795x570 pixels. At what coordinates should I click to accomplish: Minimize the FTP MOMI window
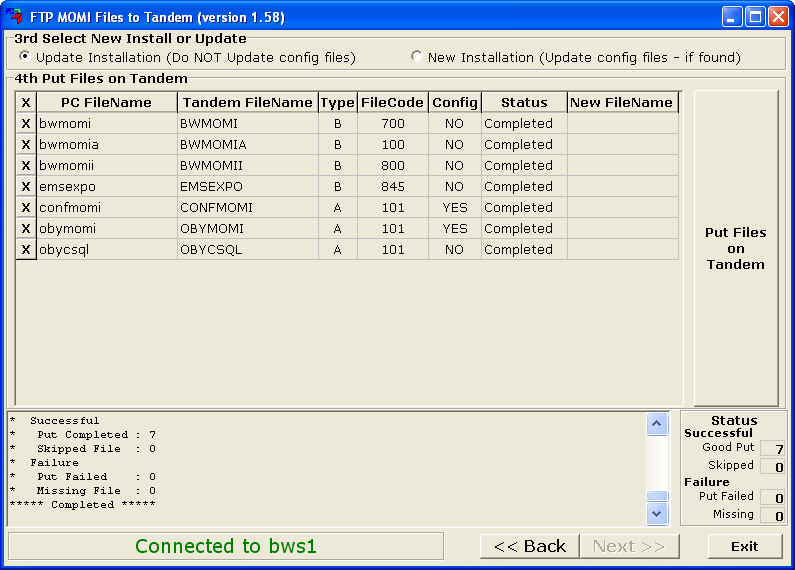[x=732, y=16]
